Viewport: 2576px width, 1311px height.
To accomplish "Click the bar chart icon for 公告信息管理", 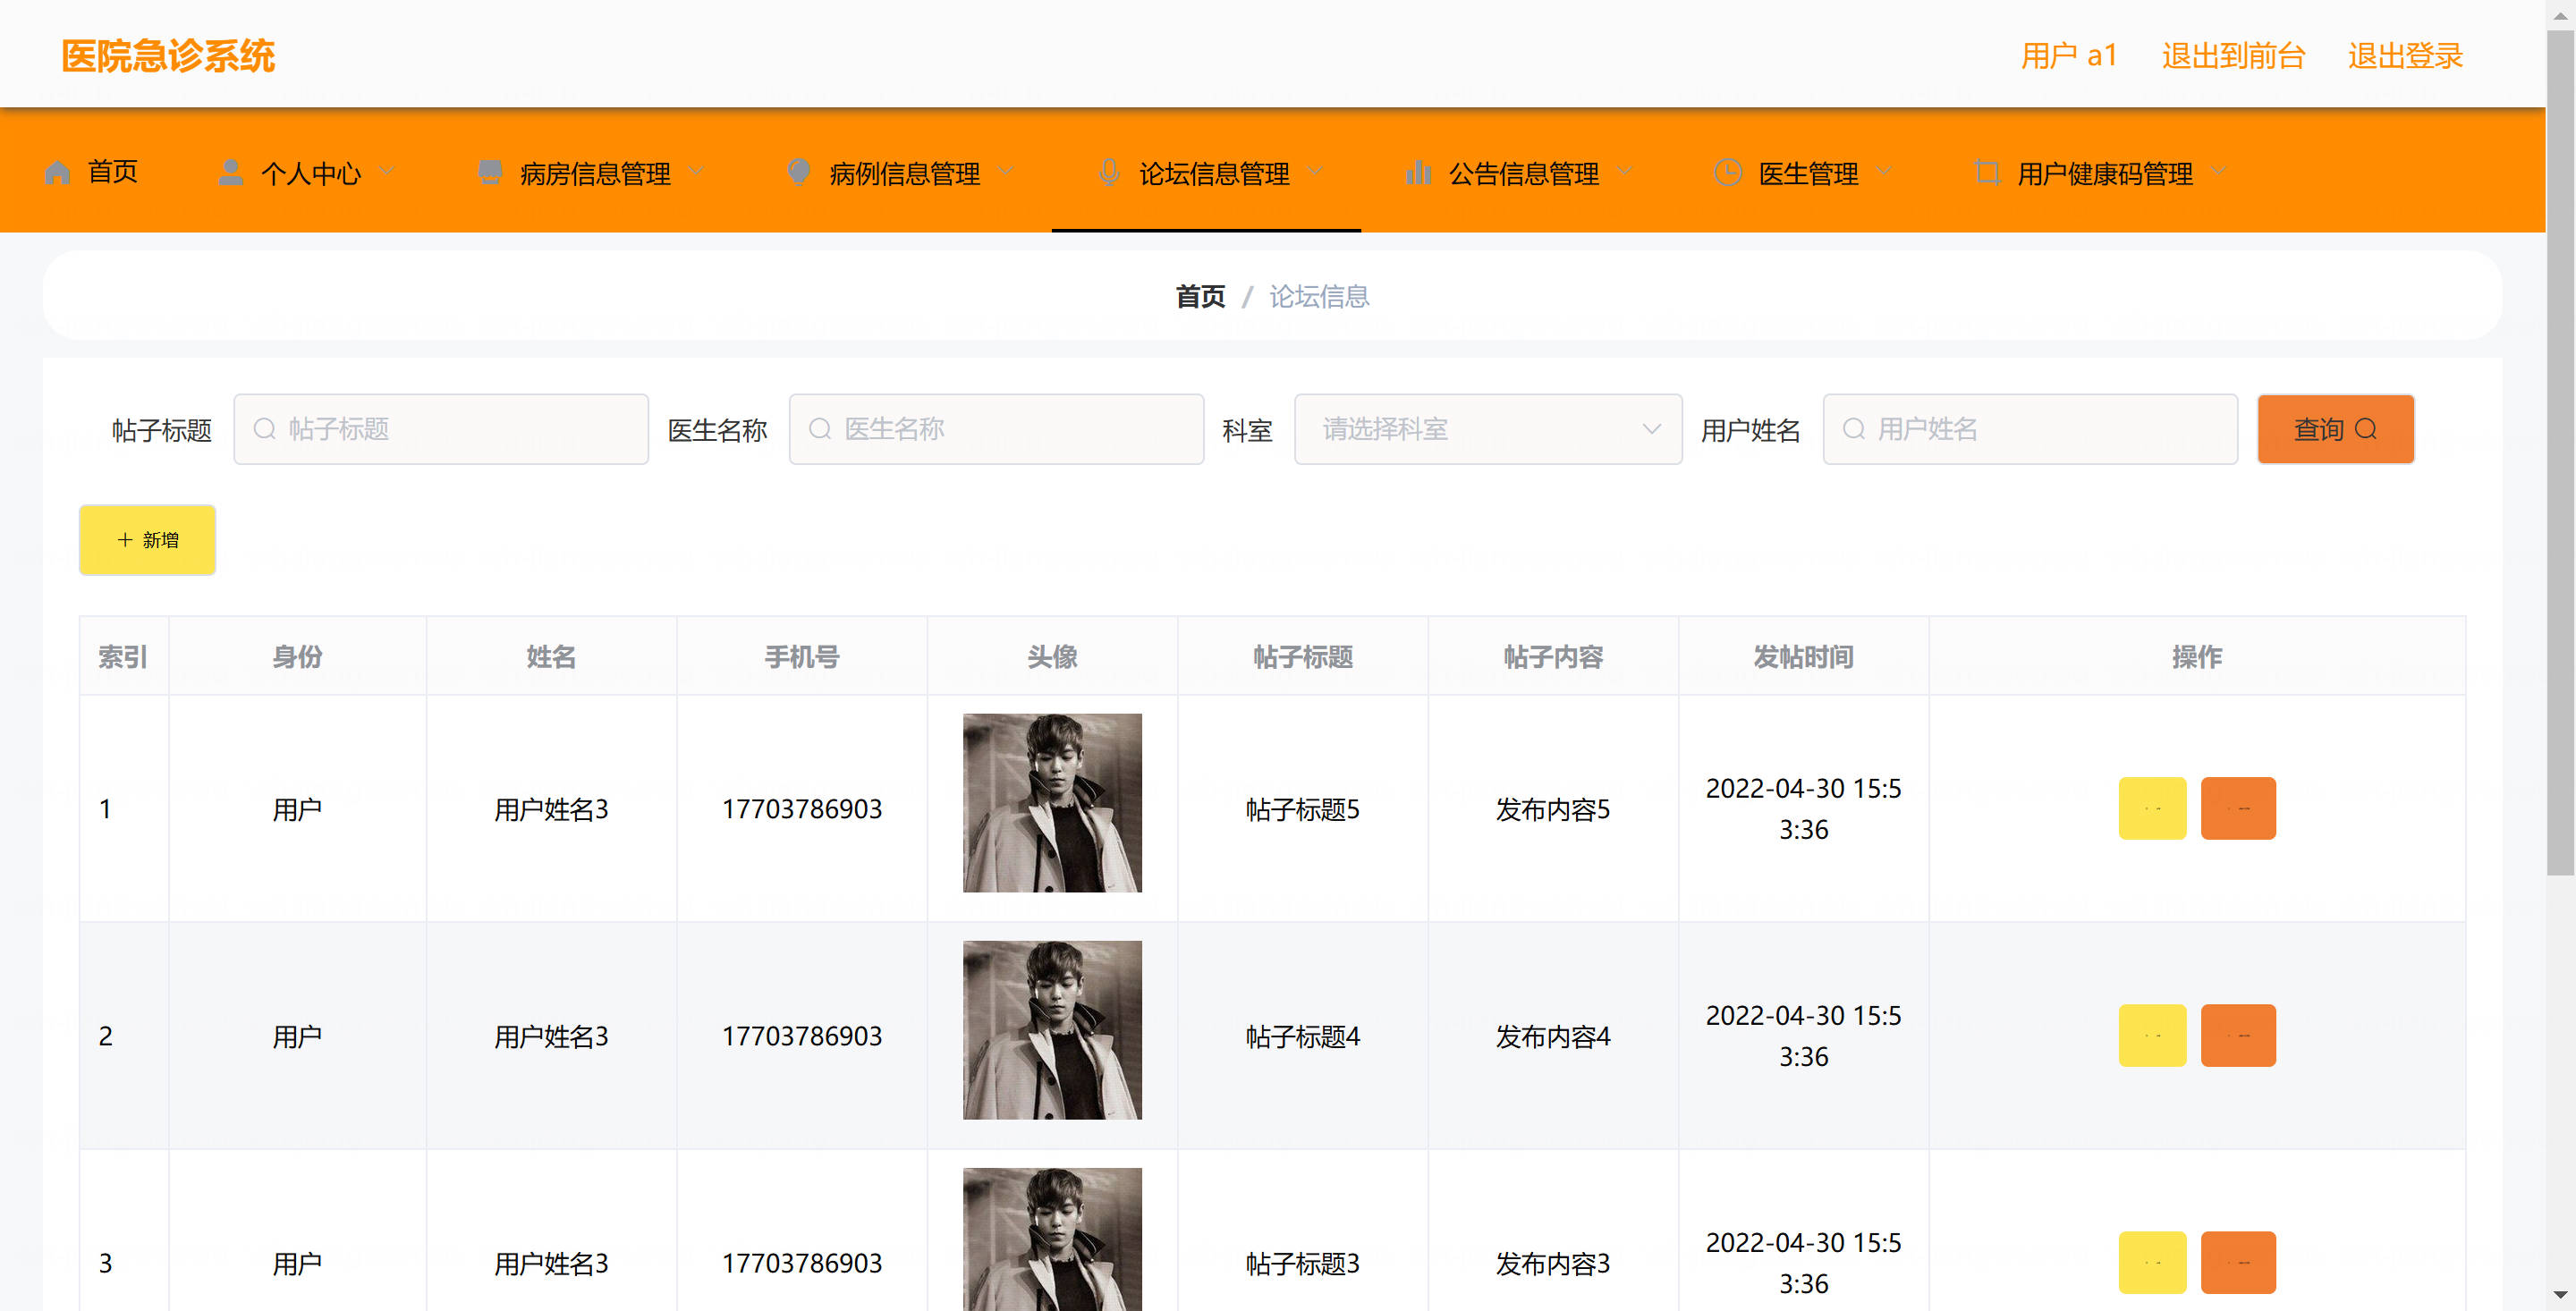I will tap(1418, 172).
